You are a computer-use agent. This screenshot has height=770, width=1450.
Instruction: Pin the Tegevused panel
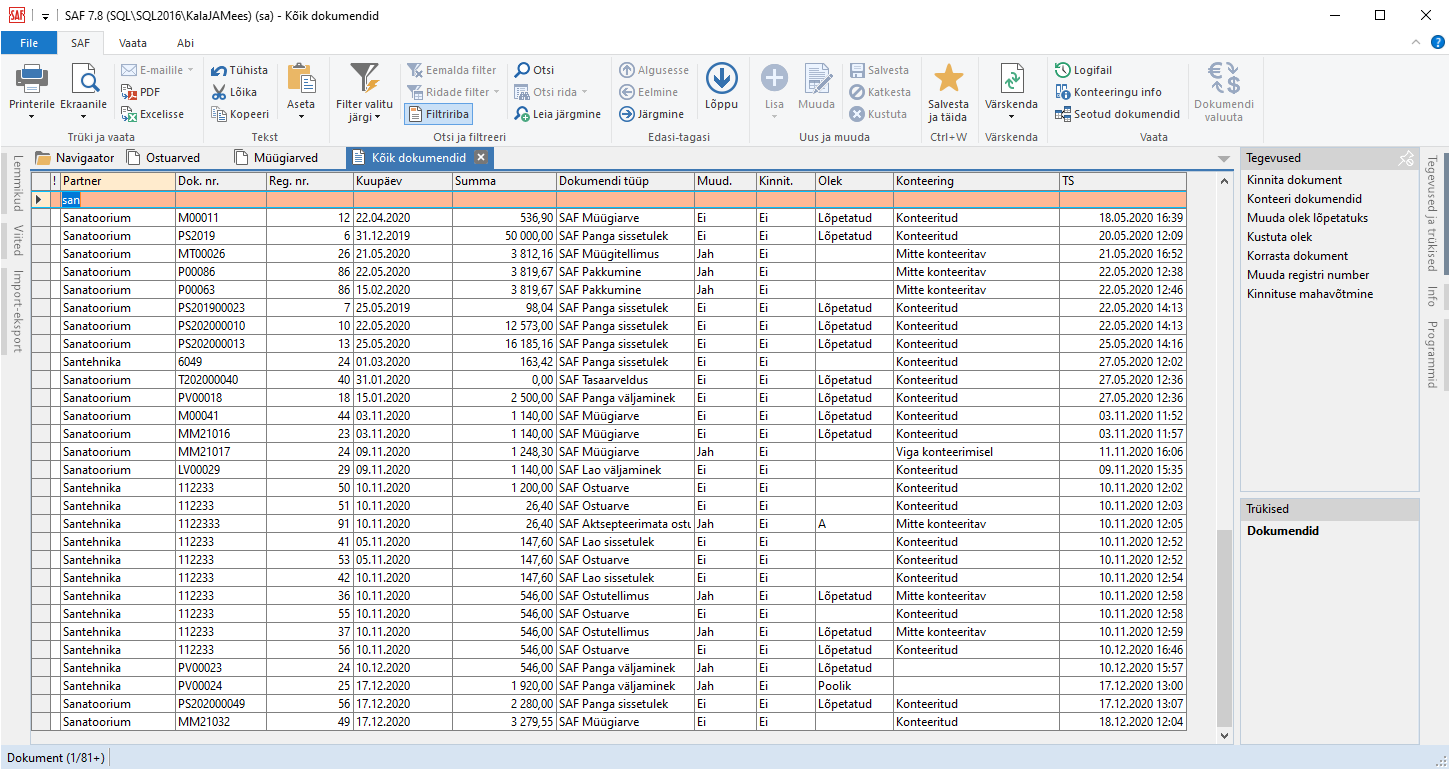[x=1406, y=158]
